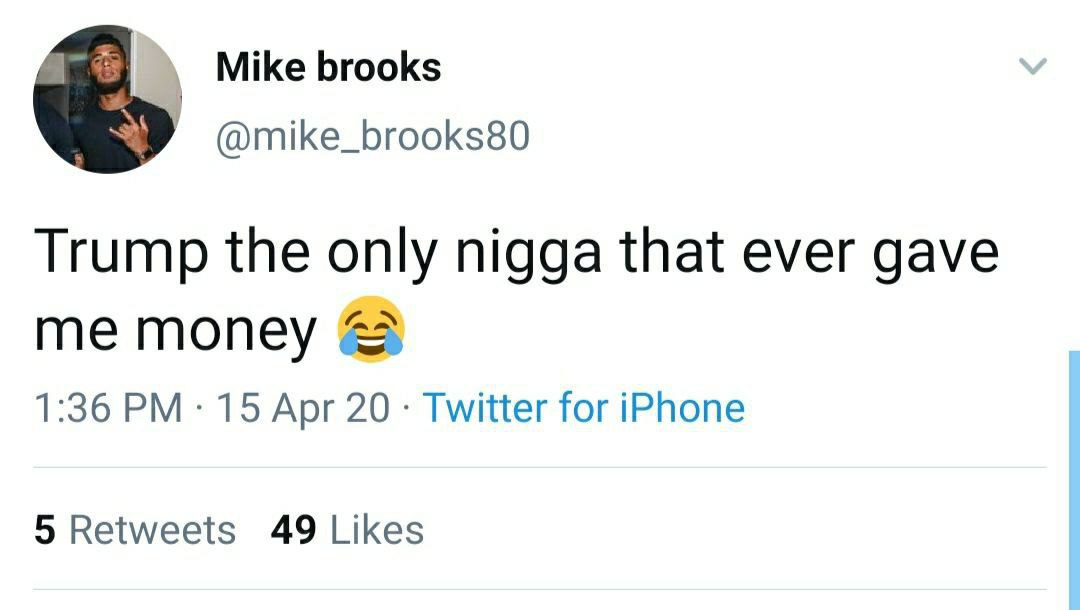The width and height of the screenshot is (1080, 610).
Task: Click the crying-laughing emoji
Action: pos(371,329)
